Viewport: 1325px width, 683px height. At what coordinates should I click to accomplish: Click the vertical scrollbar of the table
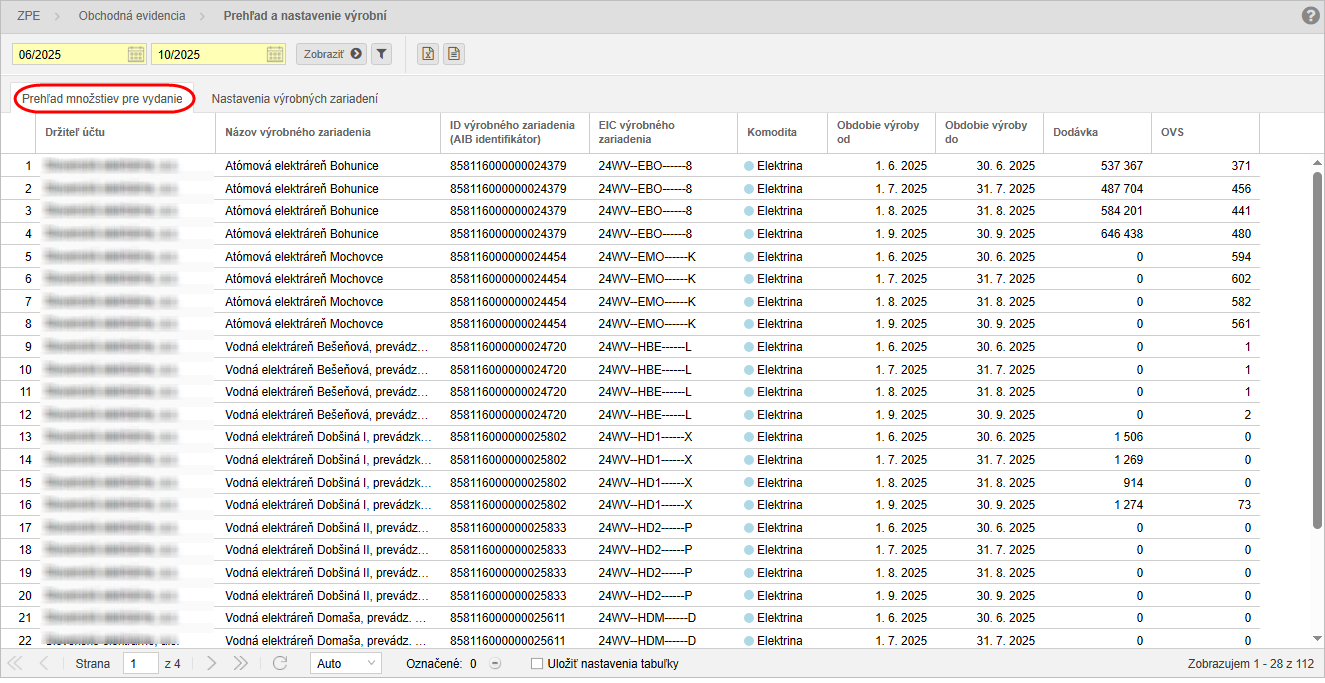1316,350
